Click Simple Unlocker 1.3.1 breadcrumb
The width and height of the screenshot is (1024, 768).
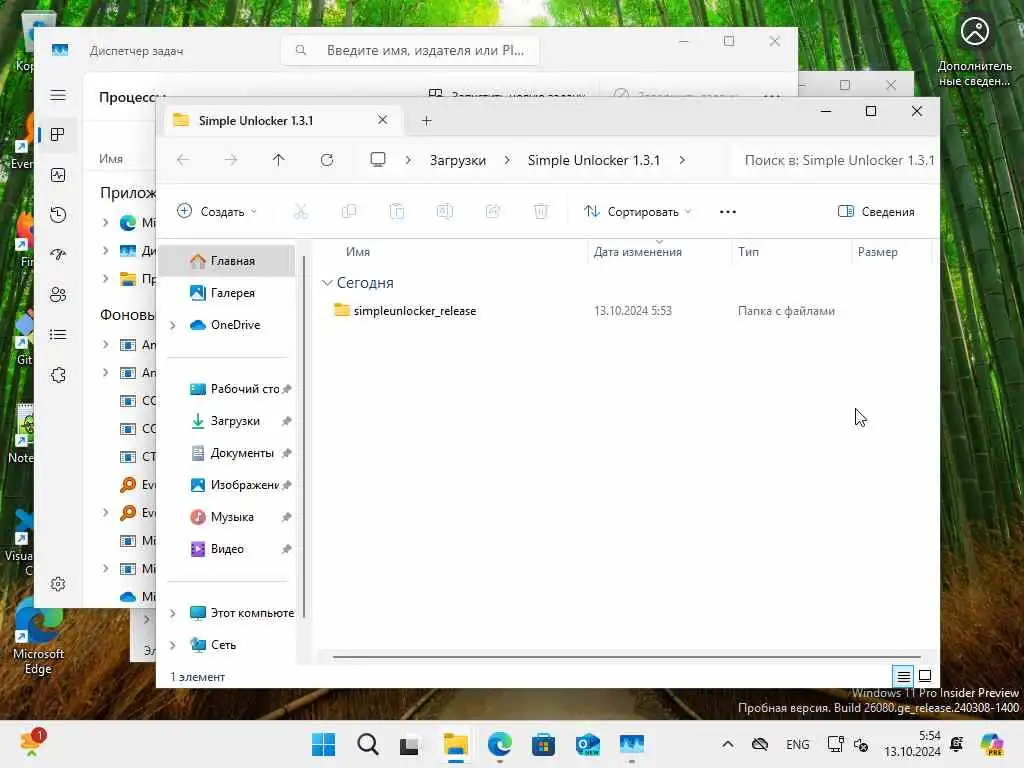coord(594,160)
